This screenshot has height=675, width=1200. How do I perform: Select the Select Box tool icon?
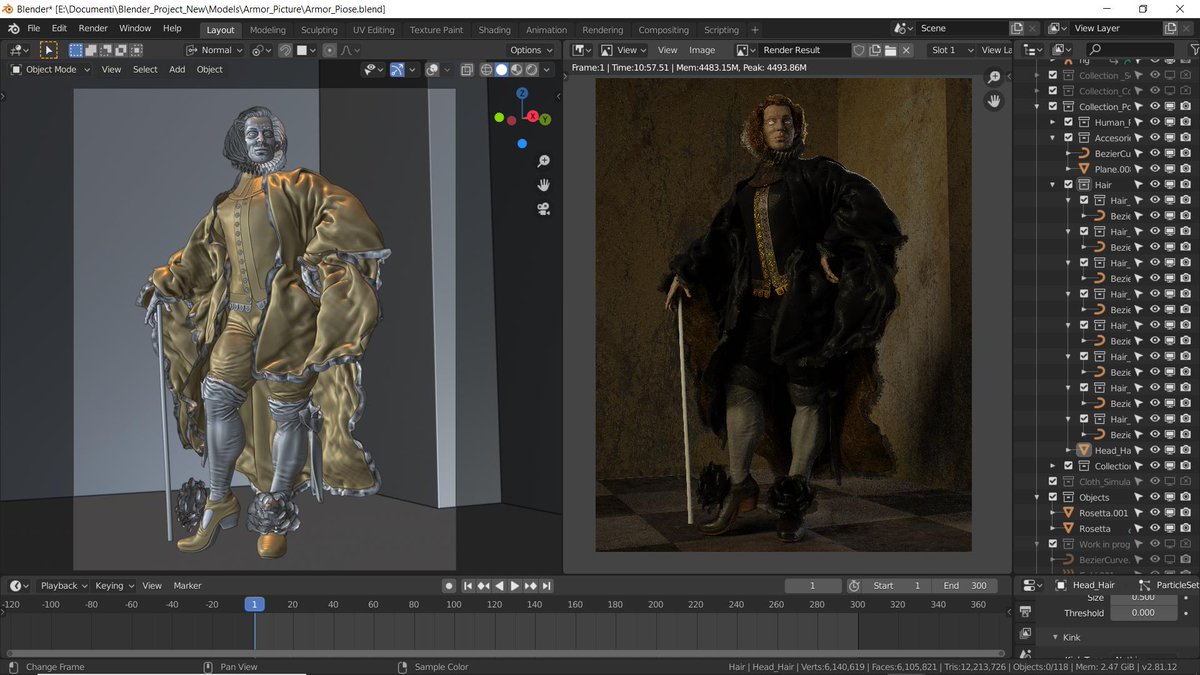coord(47,50)
